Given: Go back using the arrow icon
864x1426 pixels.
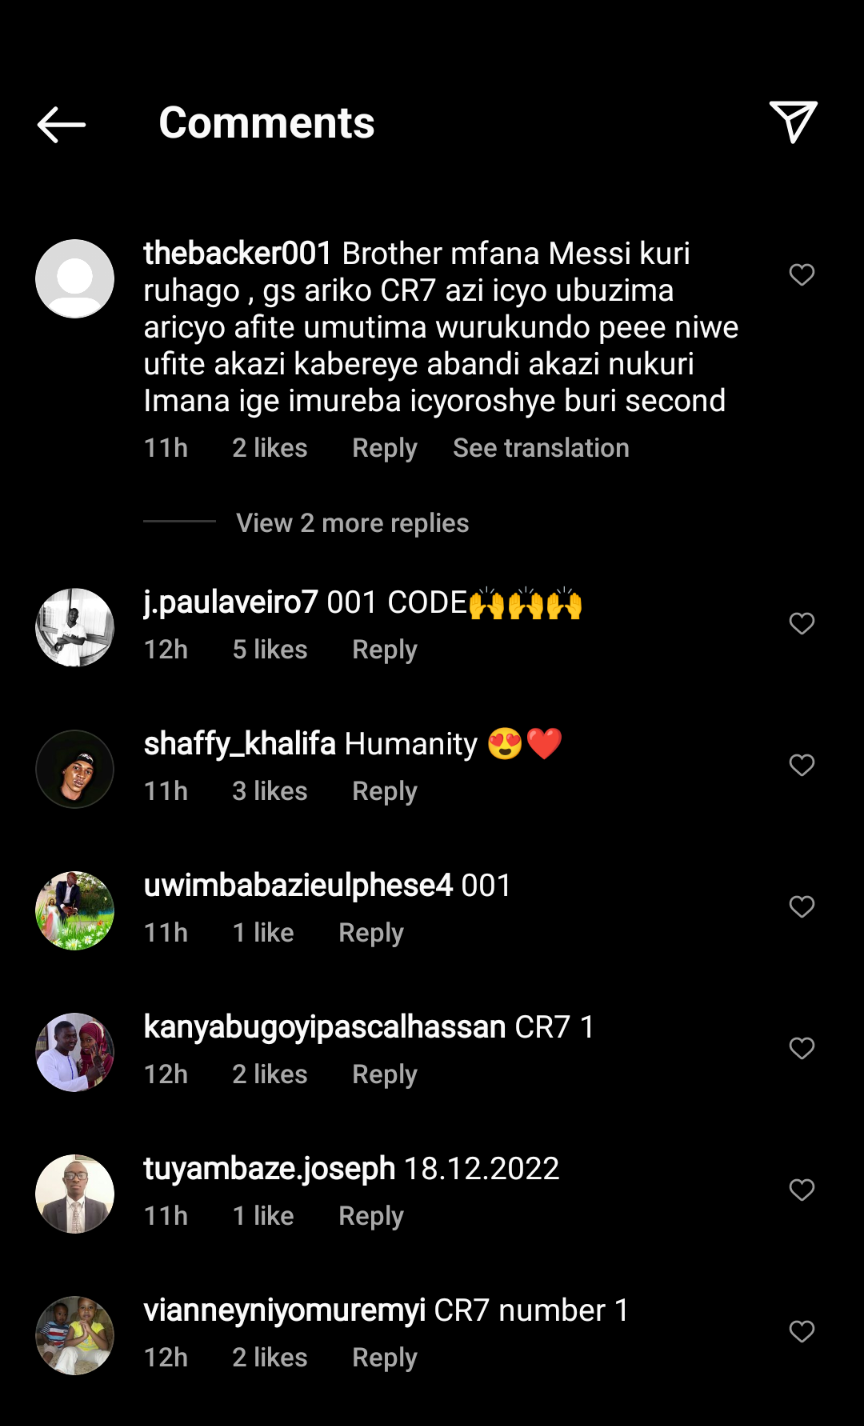Looking at the screenshot, I should tap(61, 124).
